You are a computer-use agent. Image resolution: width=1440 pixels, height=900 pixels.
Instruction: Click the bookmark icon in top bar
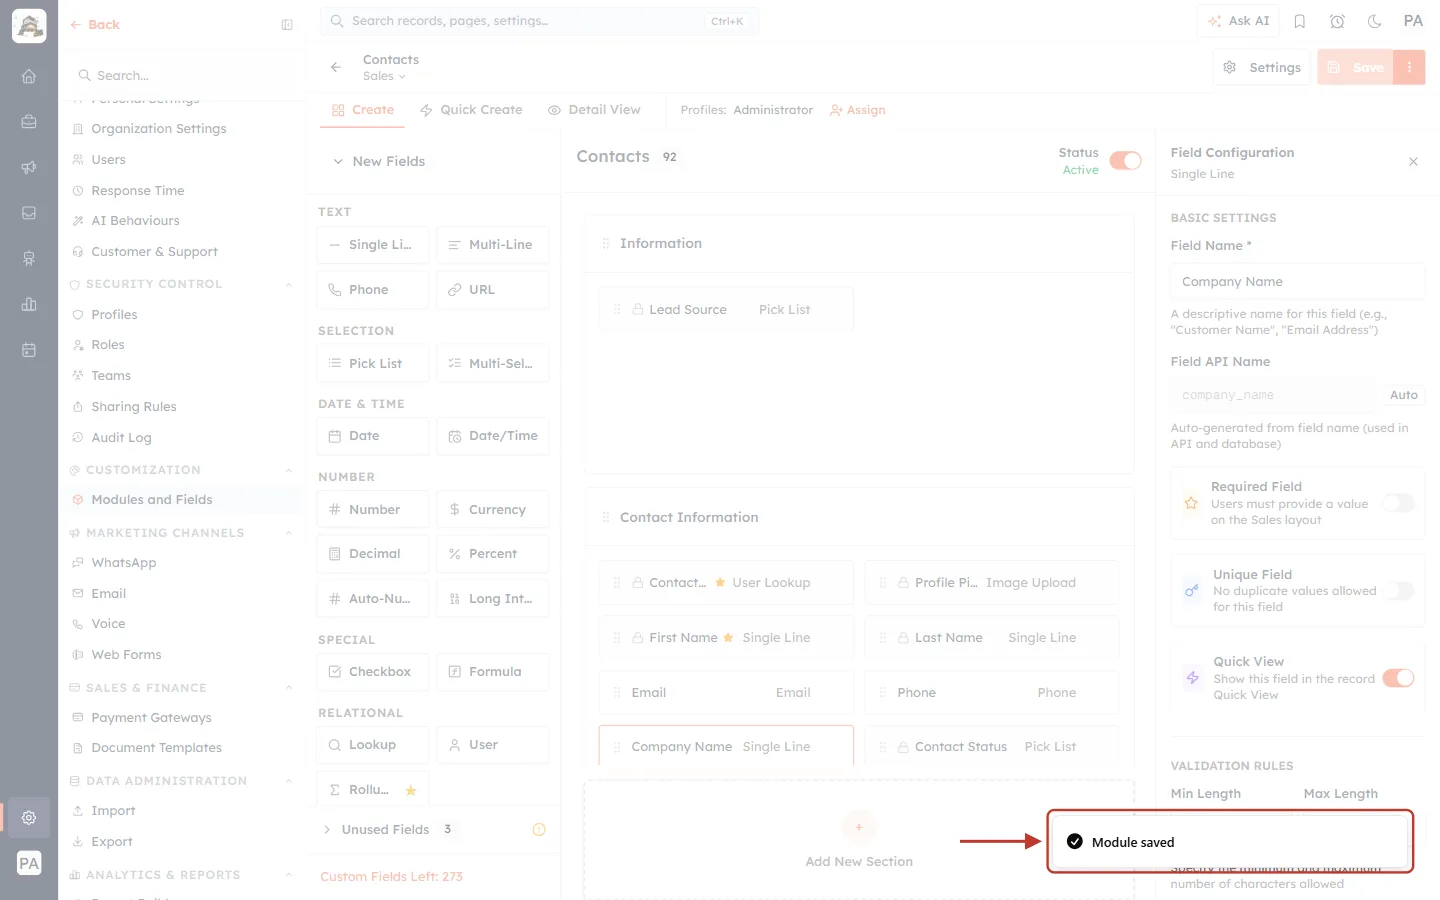[1300, 21]
